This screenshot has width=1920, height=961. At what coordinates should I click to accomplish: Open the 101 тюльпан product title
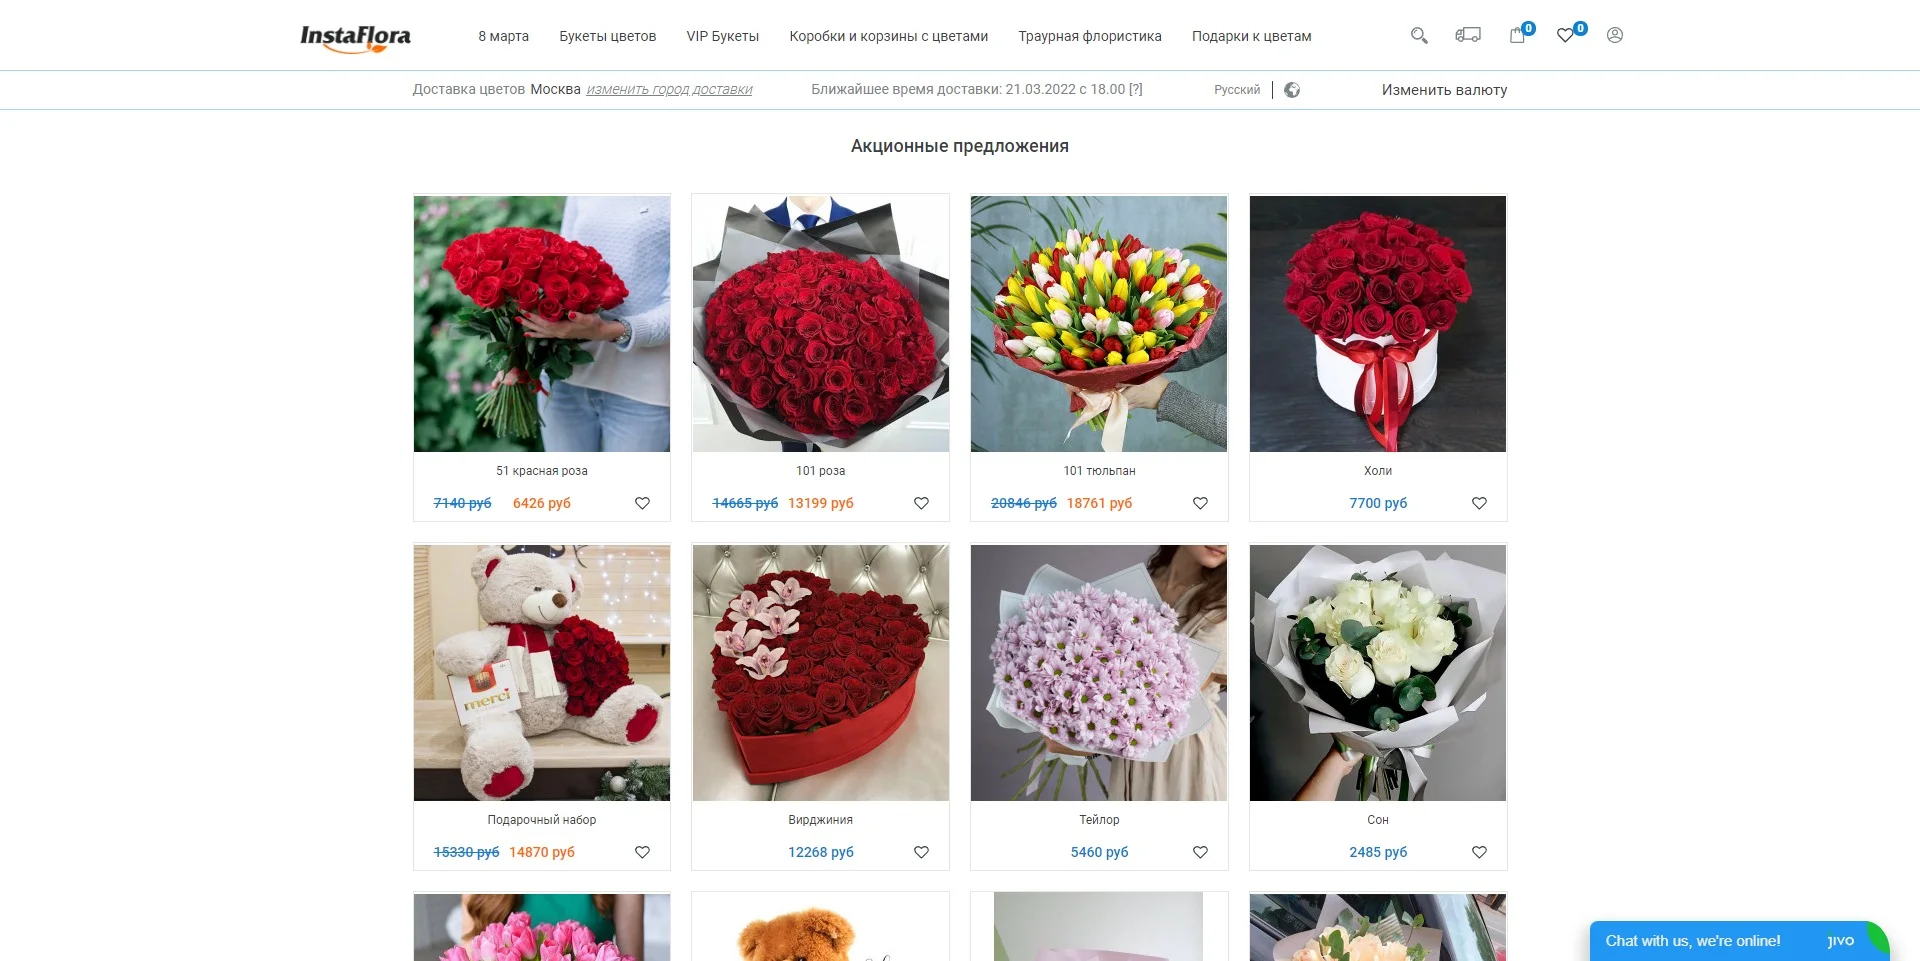(x=1099, y=471)
